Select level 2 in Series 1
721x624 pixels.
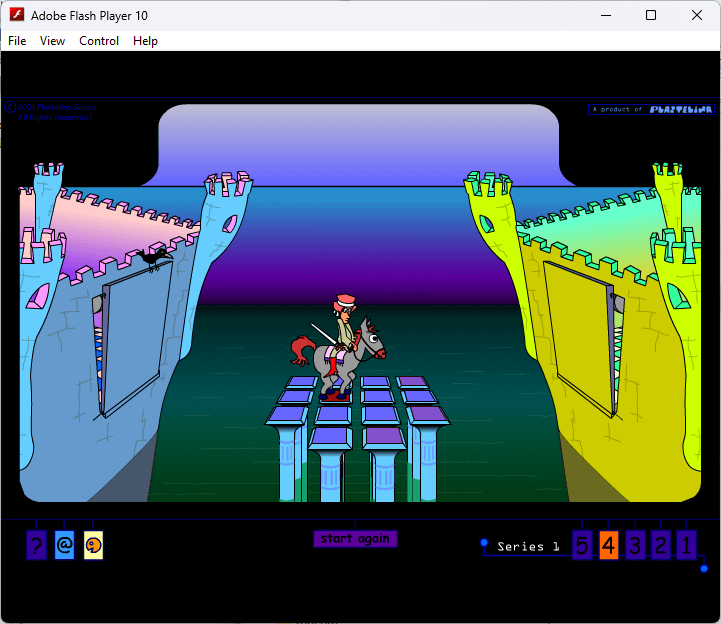661,545
